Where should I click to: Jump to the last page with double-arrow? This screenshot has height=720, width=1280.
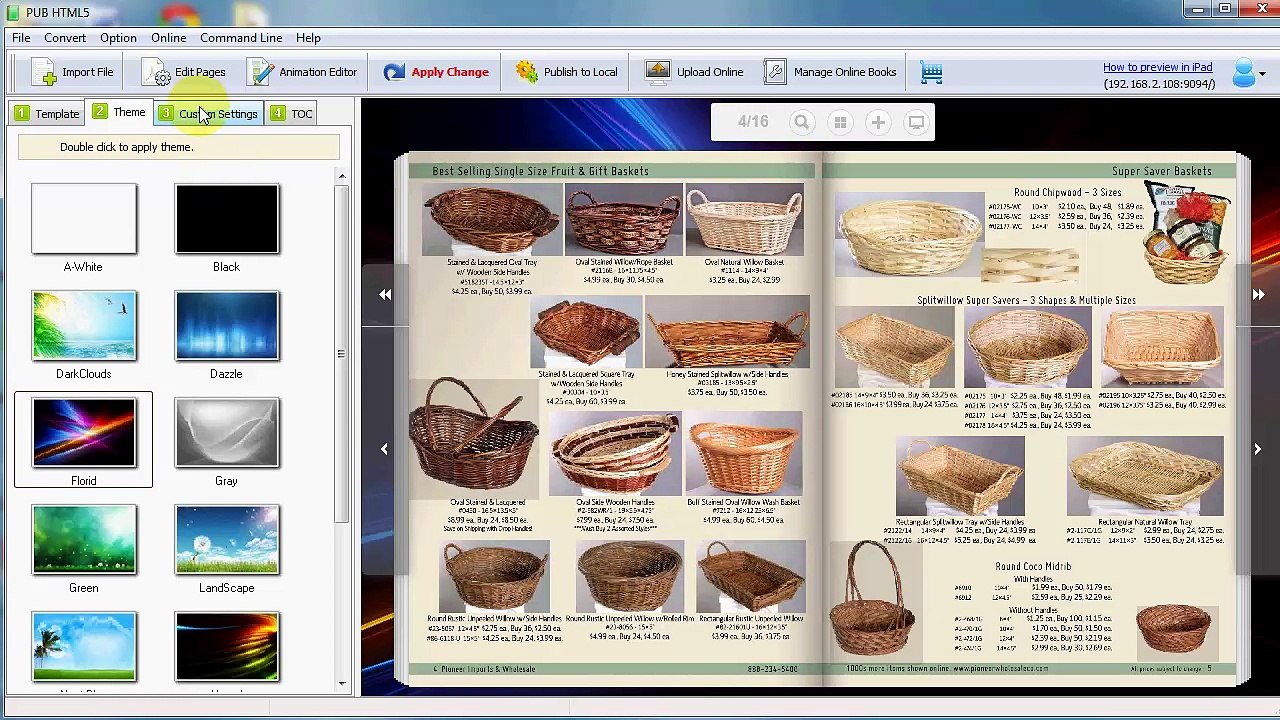pos(1258,294)
